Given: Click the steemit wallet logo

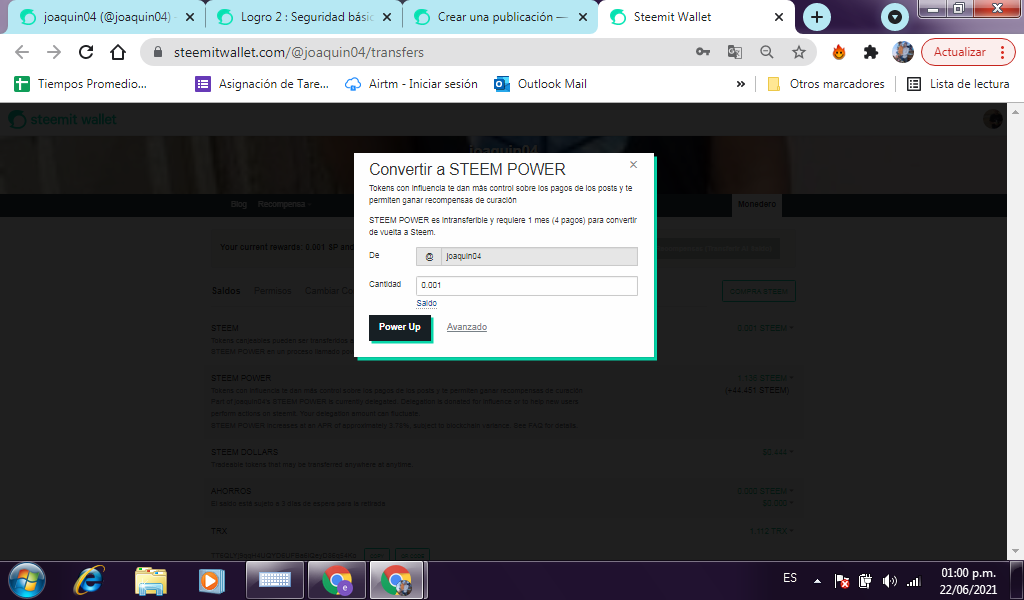Looking at the screenshot, I should [63, 119].
